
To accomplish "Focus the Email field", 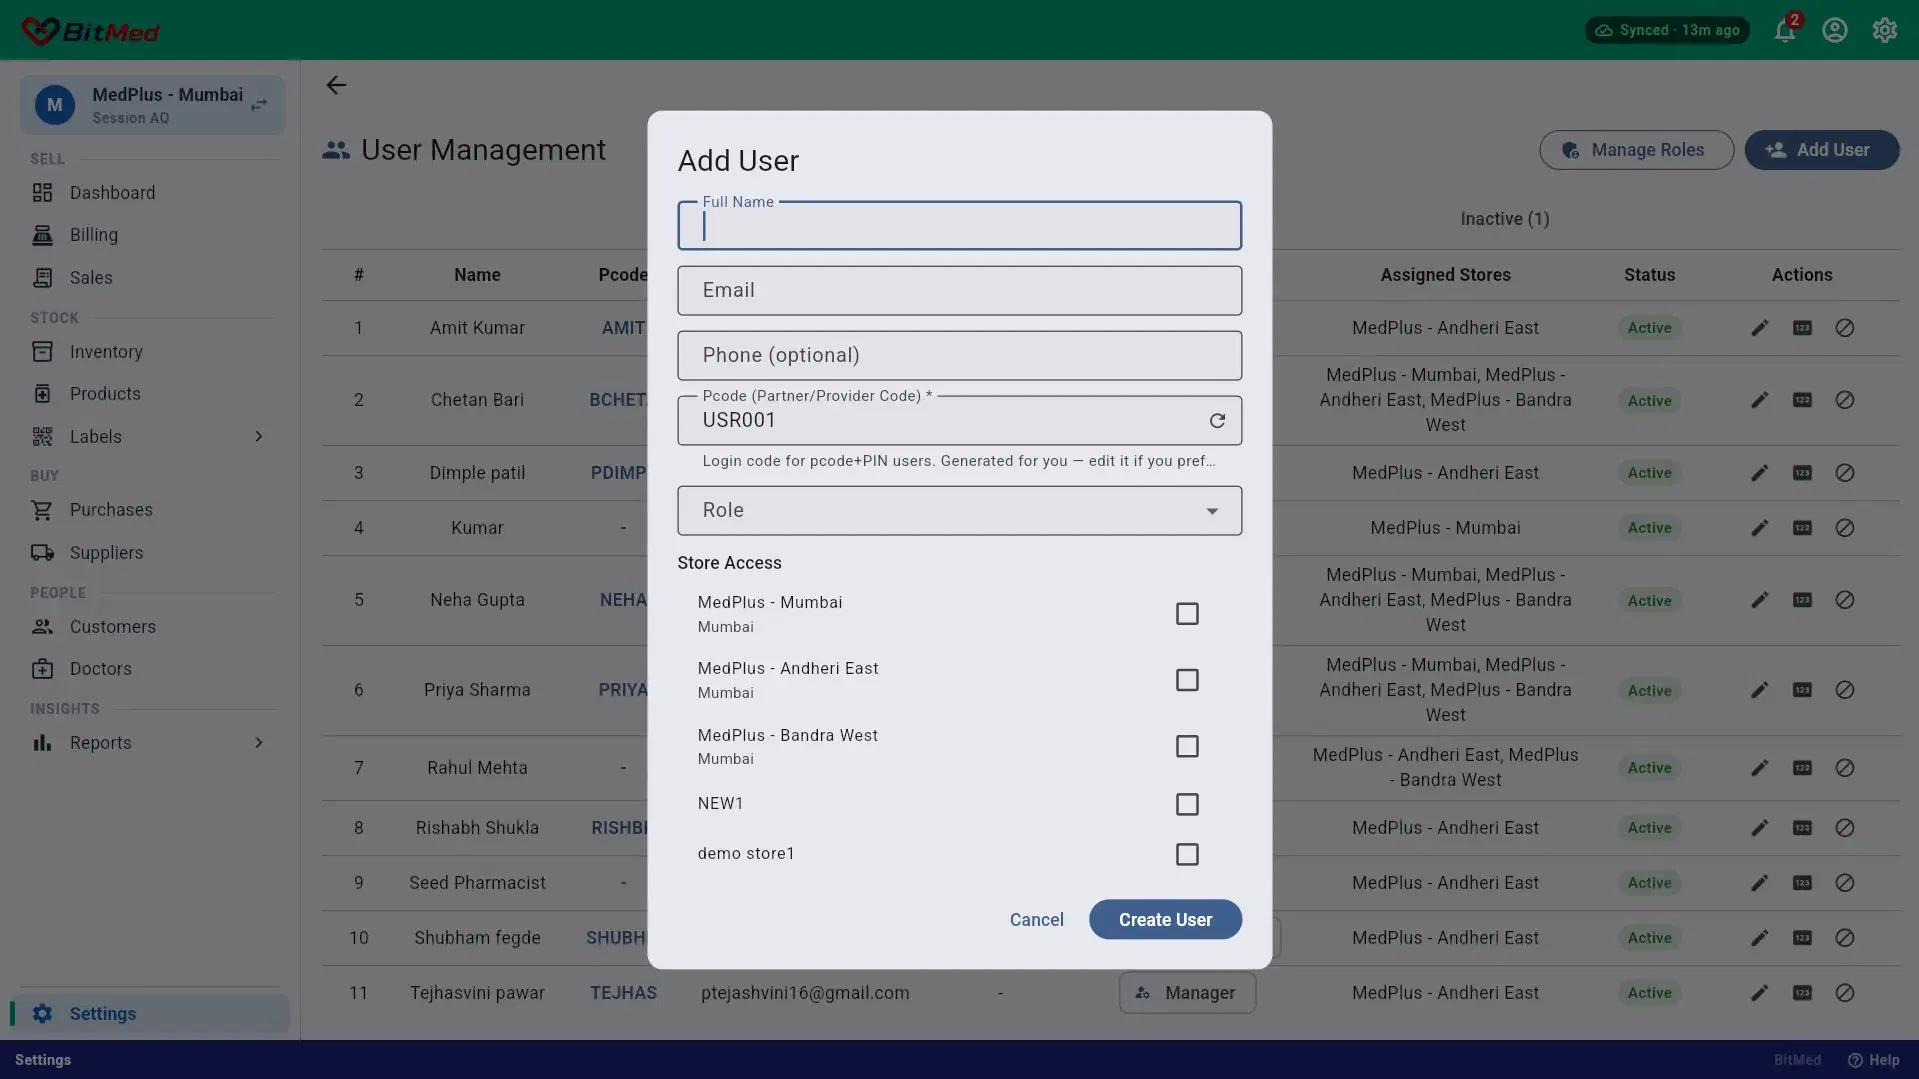I will click(959, 291).
